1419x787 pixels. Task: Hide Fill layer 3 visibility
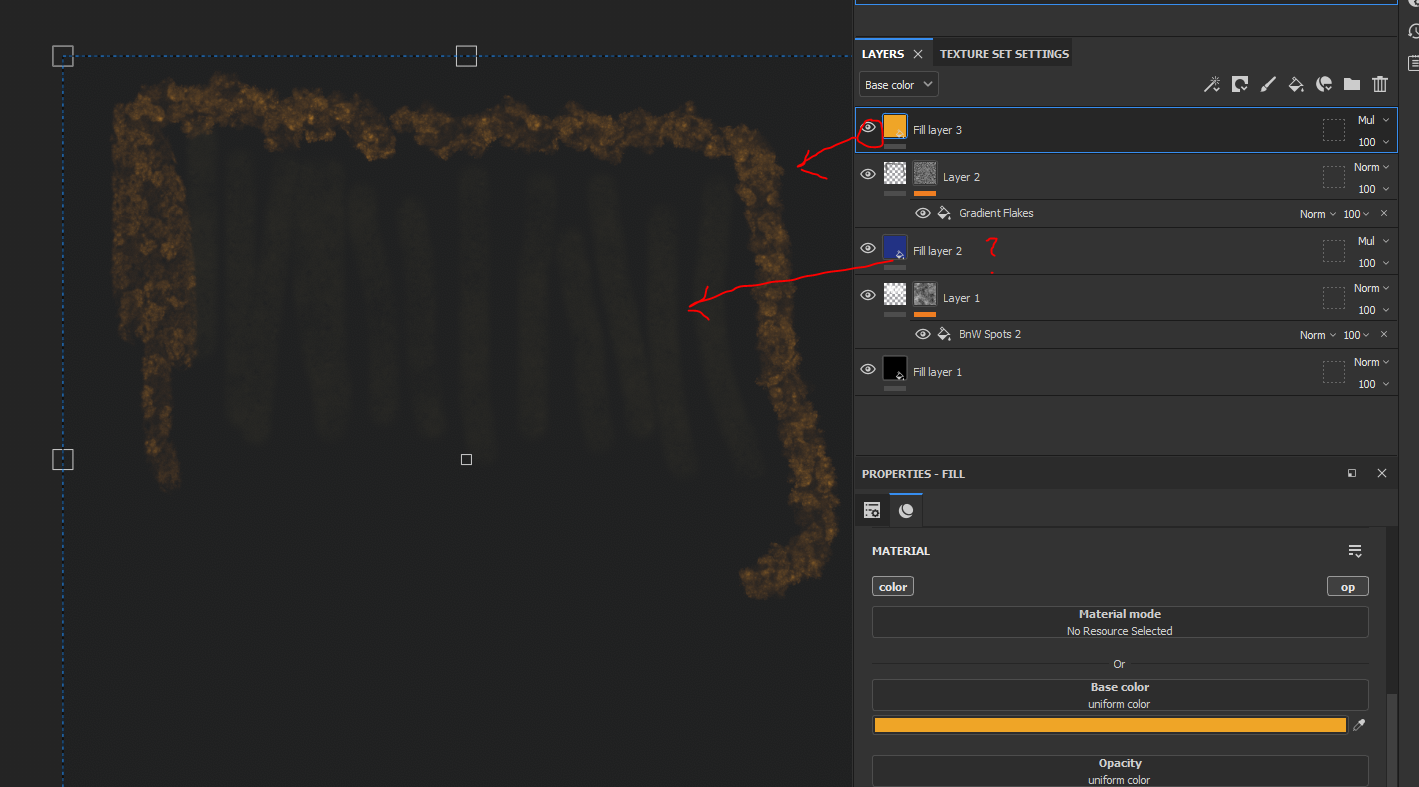coord(868,126)
